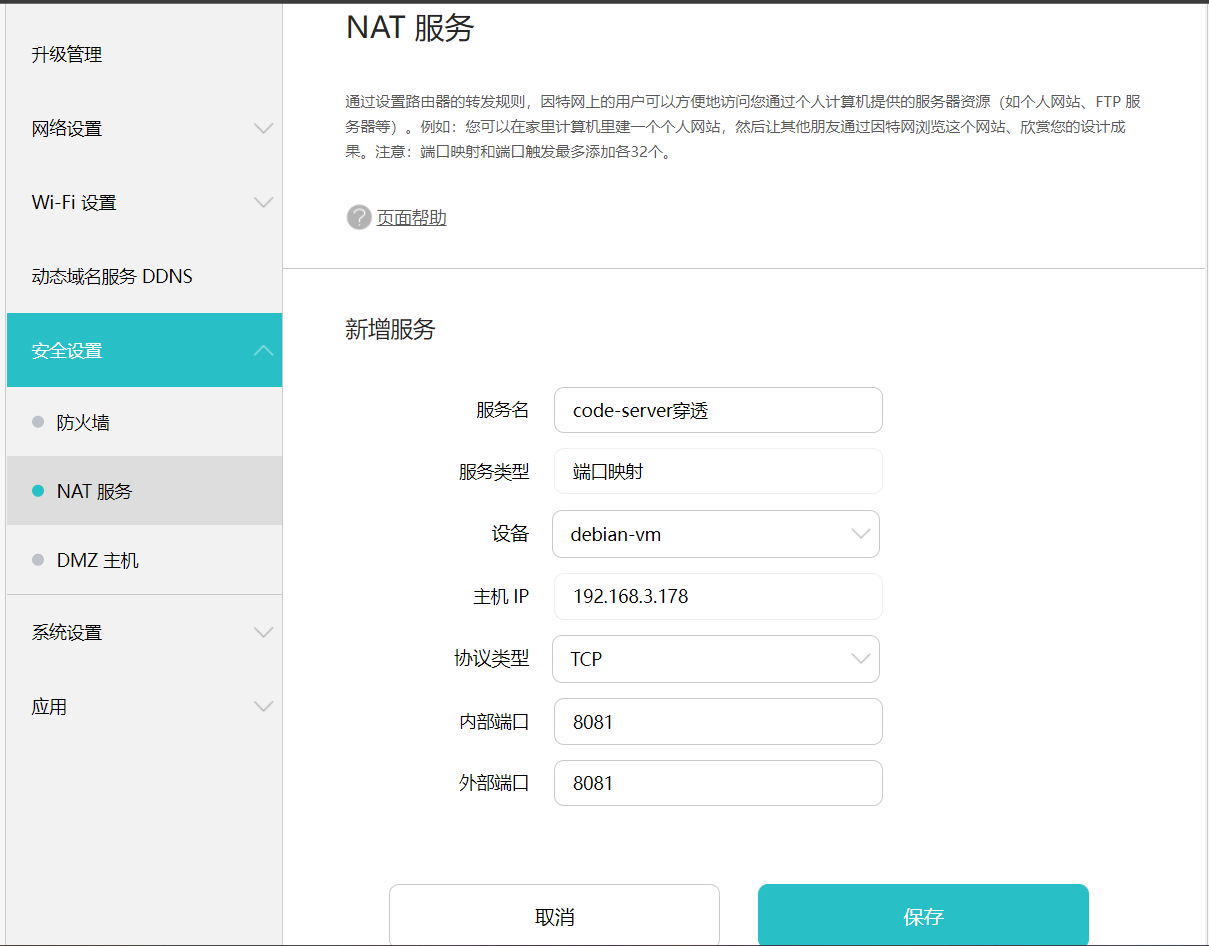Click the teal dot beside NAT 服务

[x=38, y=491]
